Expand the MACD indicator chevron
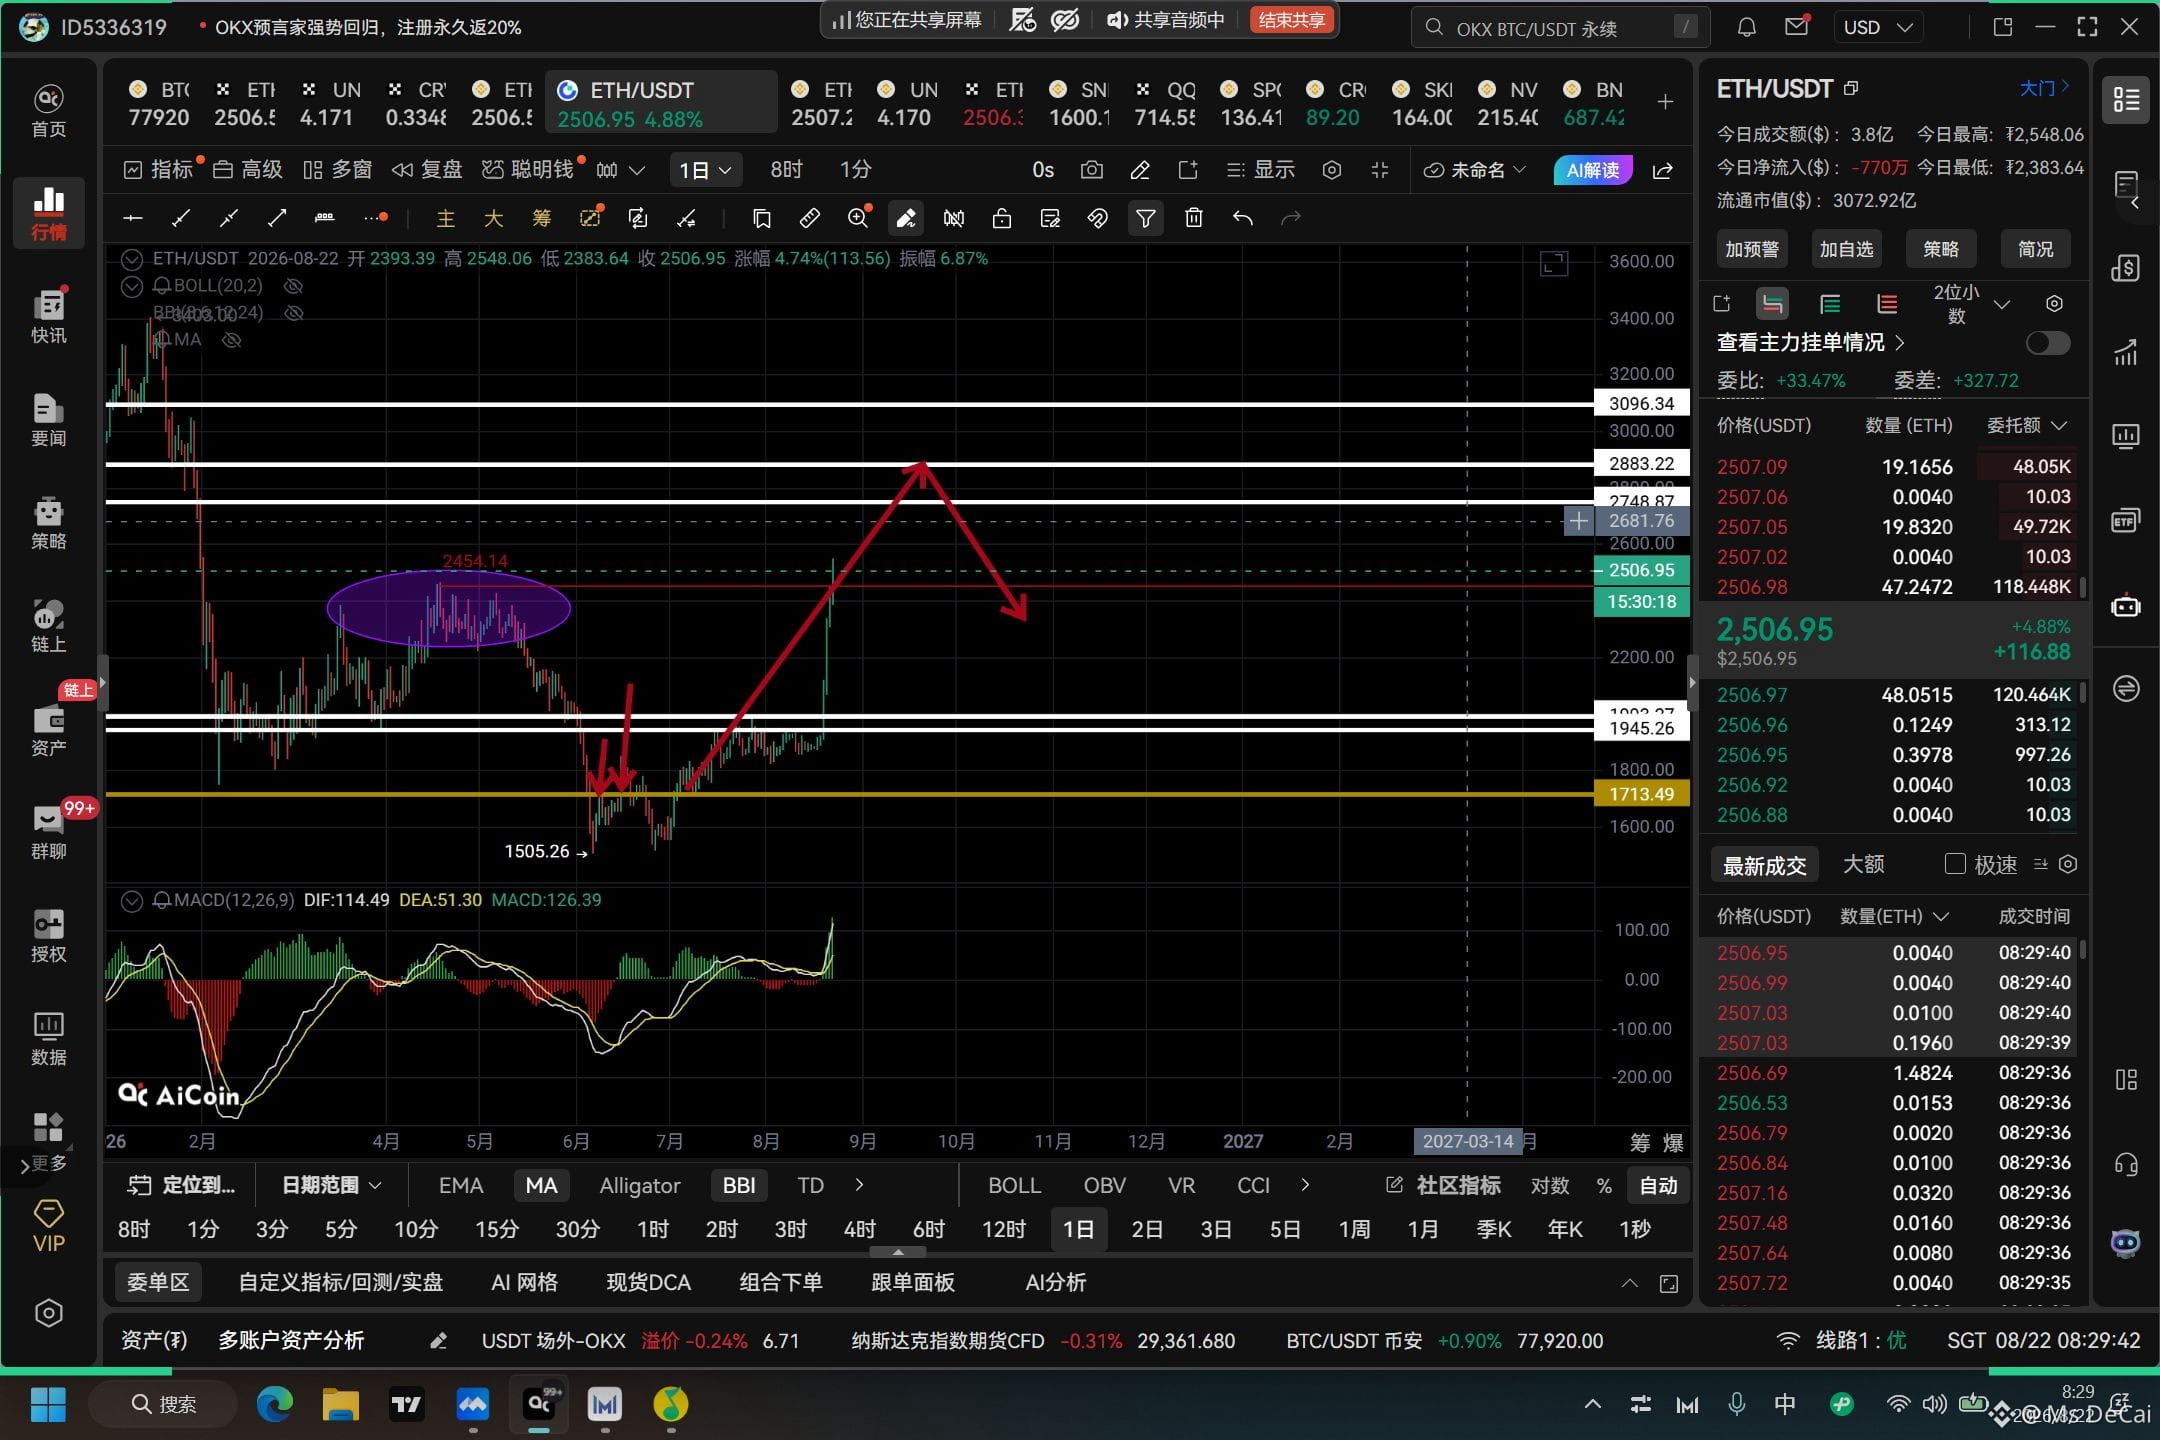The image size is (2160, 1440). point(131,901)
